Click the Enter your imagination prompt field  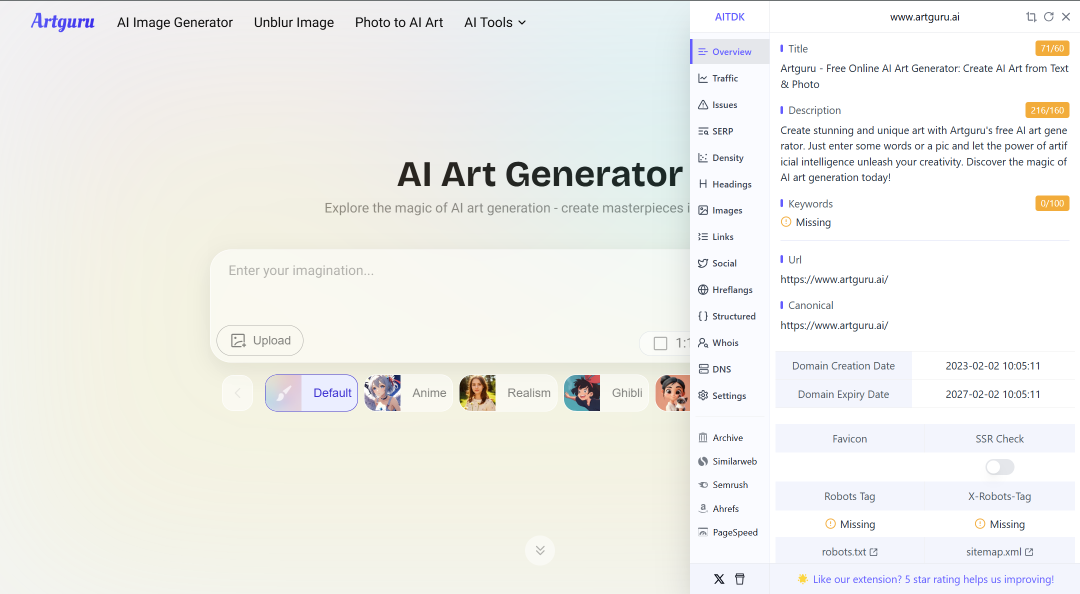451,286
